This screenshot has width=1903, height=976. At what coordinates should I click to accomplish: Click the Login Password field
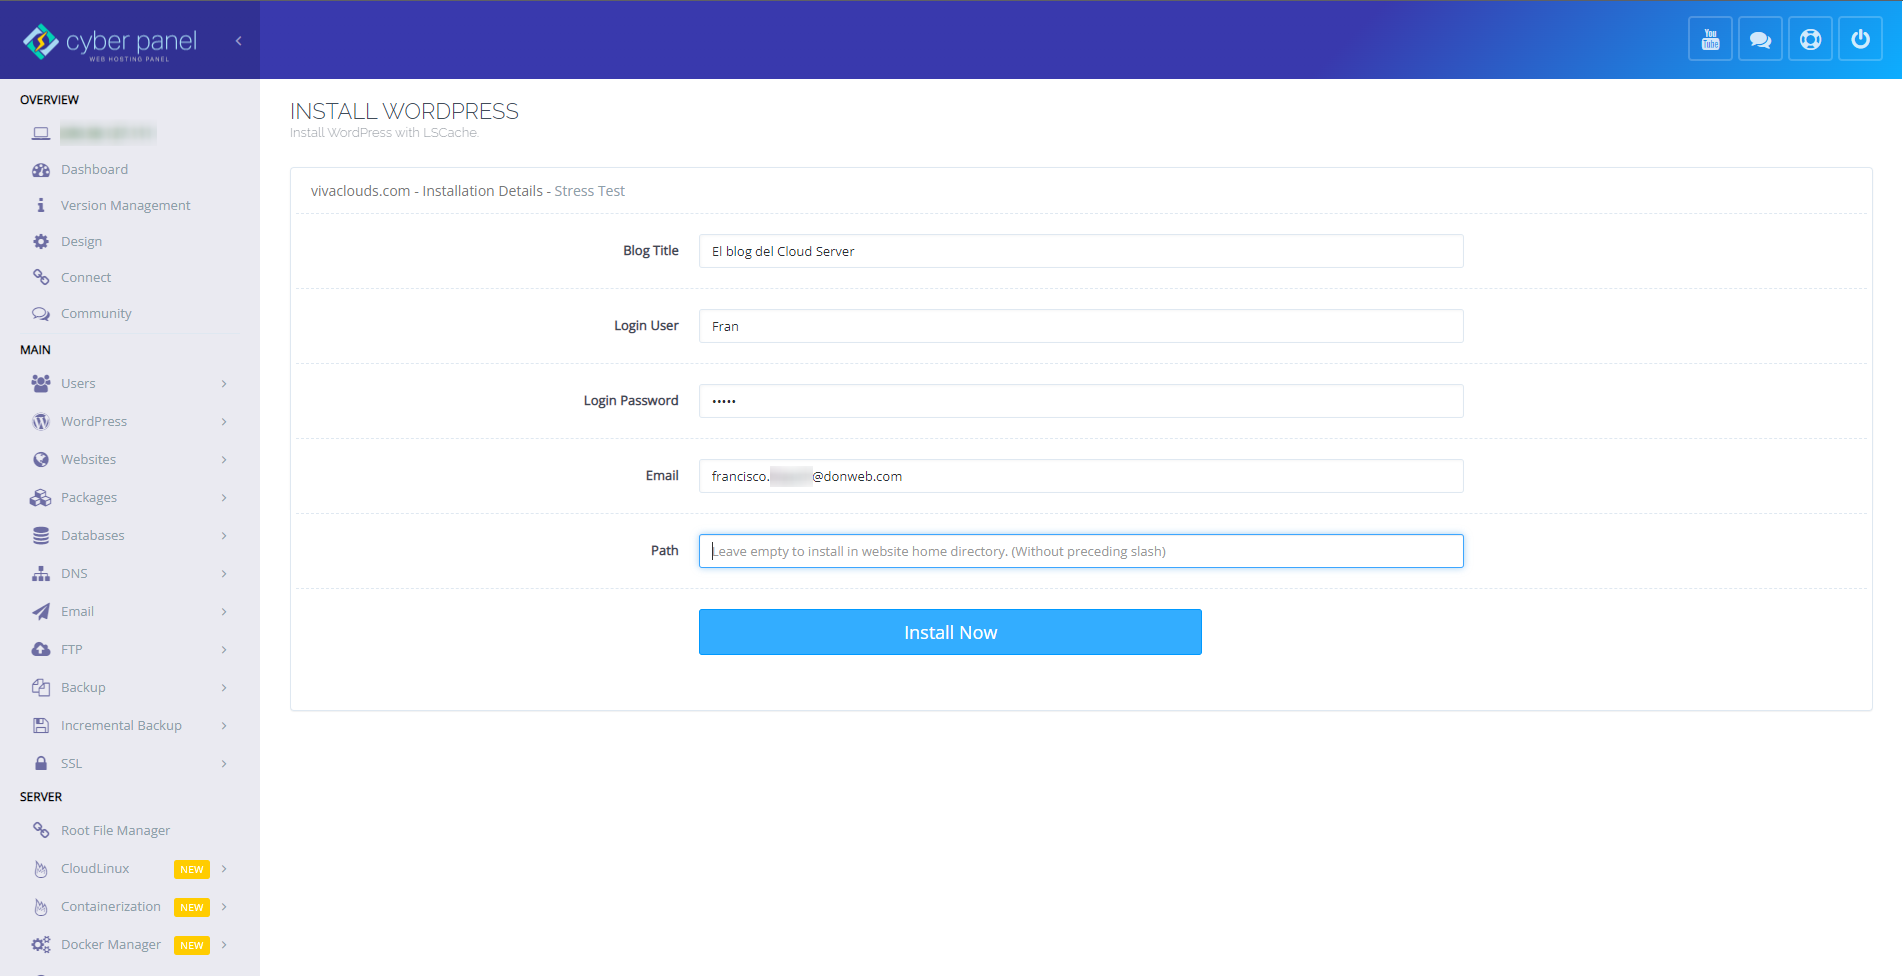click(x=1081, y=401)
